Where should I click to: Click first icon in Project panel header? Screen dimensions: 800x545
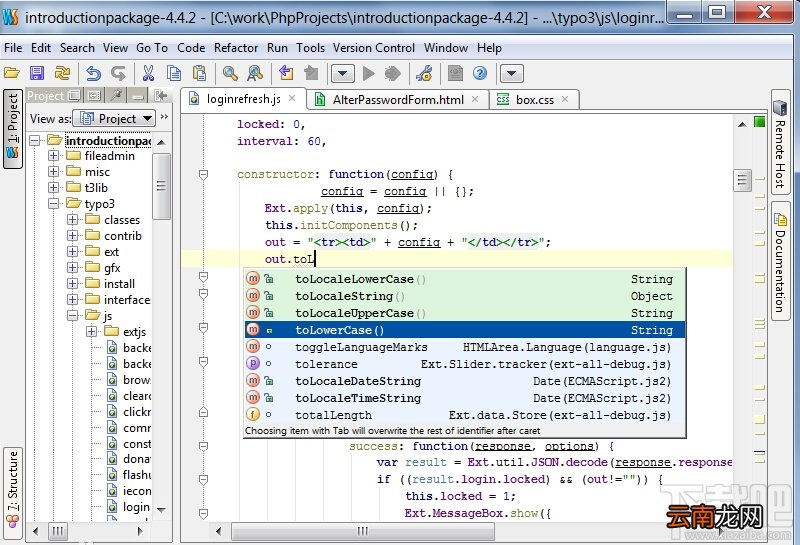[74, 95]
